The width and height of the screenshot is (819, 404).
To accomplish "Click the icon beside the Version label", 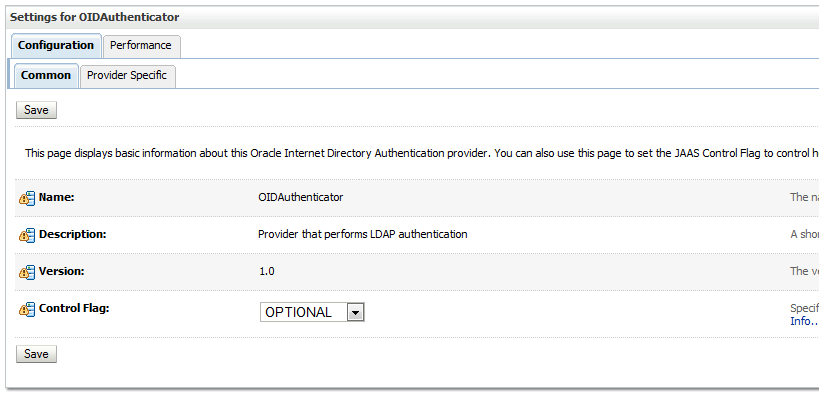I will tap(27, 272).
